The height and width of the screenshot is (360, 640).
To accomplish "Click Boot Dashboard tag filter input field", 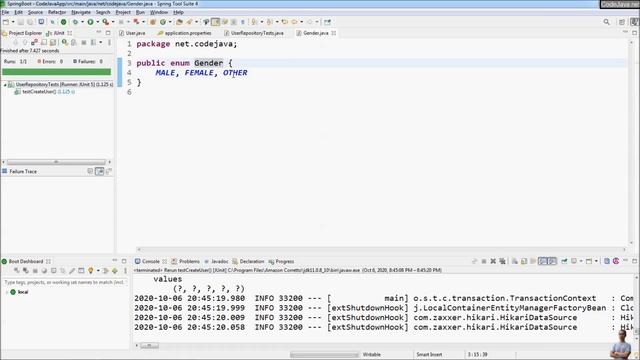I will 64,282.
